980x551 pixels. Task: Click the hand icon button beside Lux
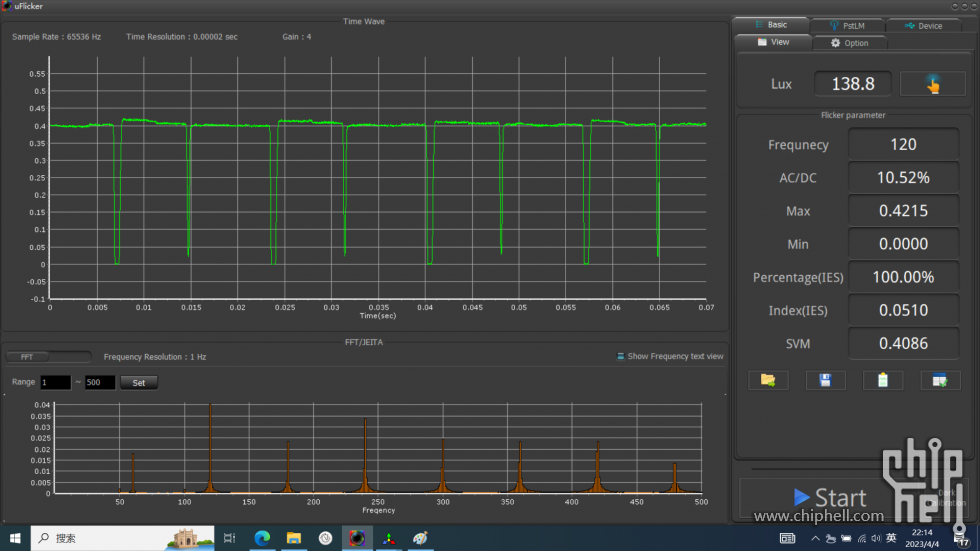[x=932, y=84]
